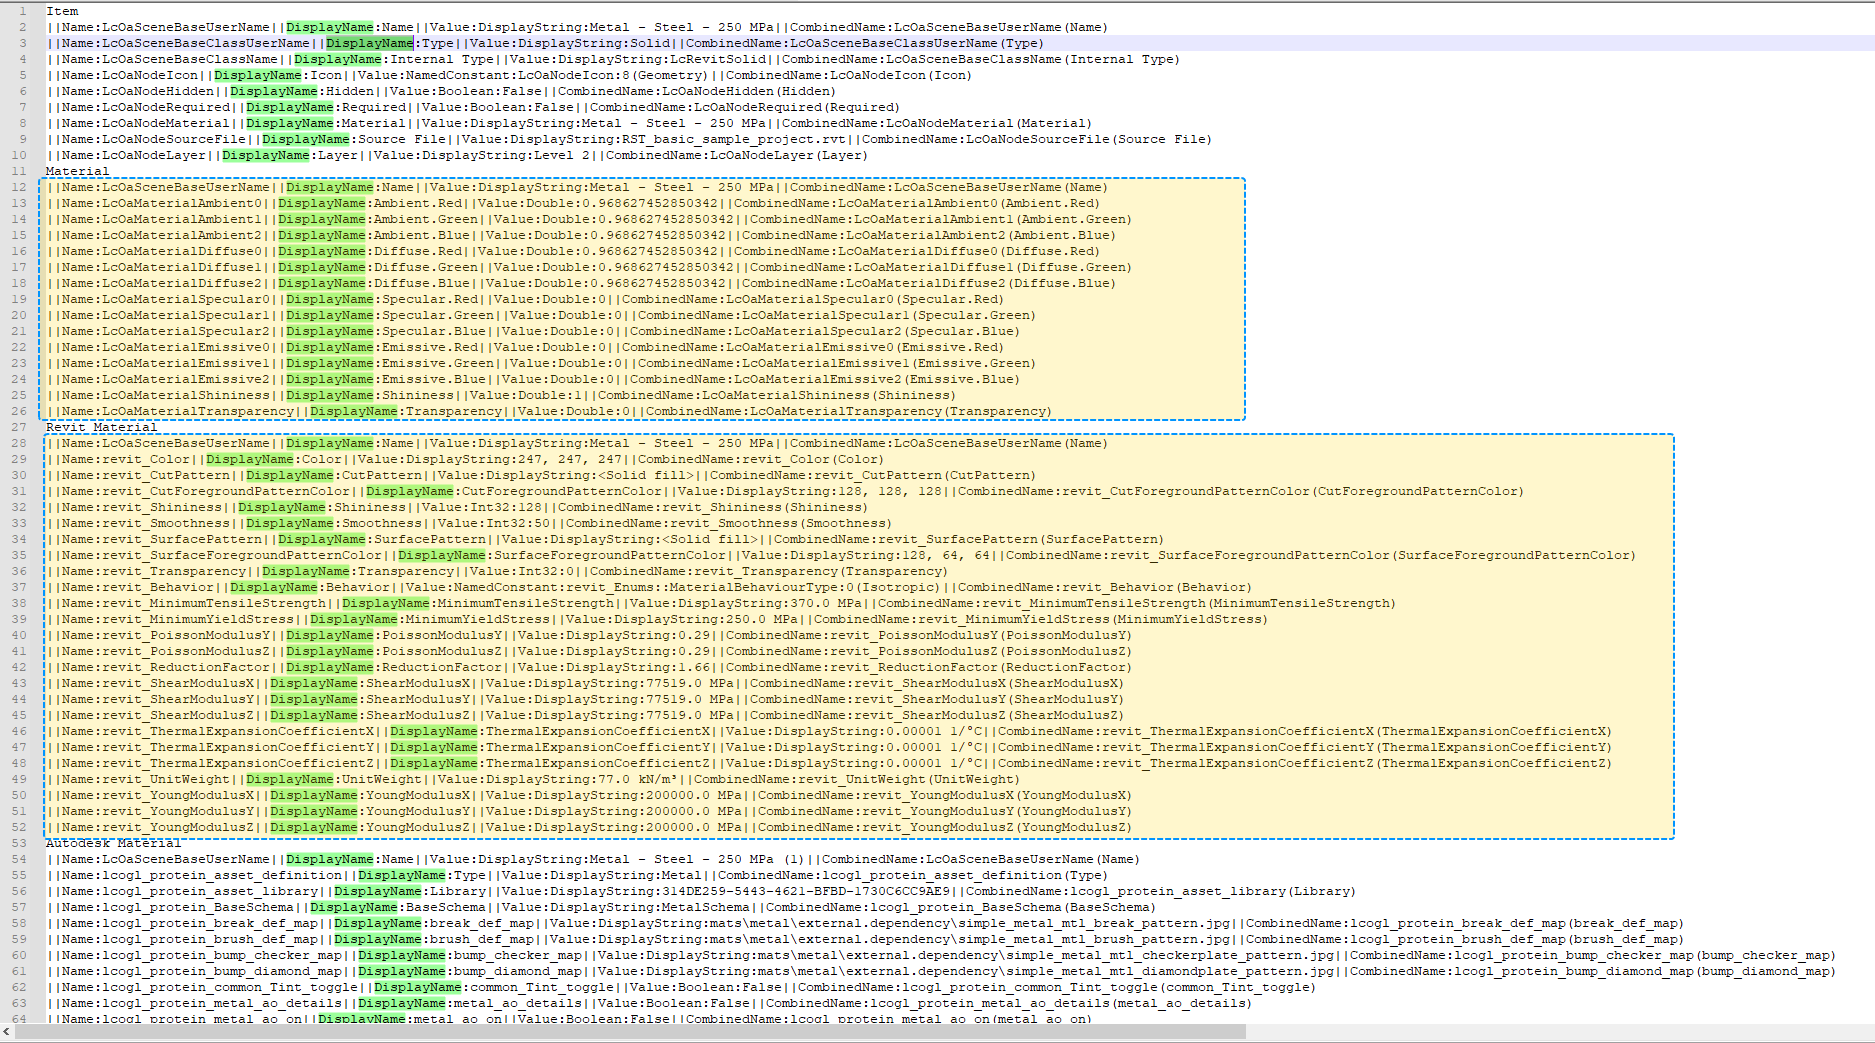Click the selected DisplayName word on line 3
The width and height of the screenshot is (1875, 1043).
click(369, 43)
